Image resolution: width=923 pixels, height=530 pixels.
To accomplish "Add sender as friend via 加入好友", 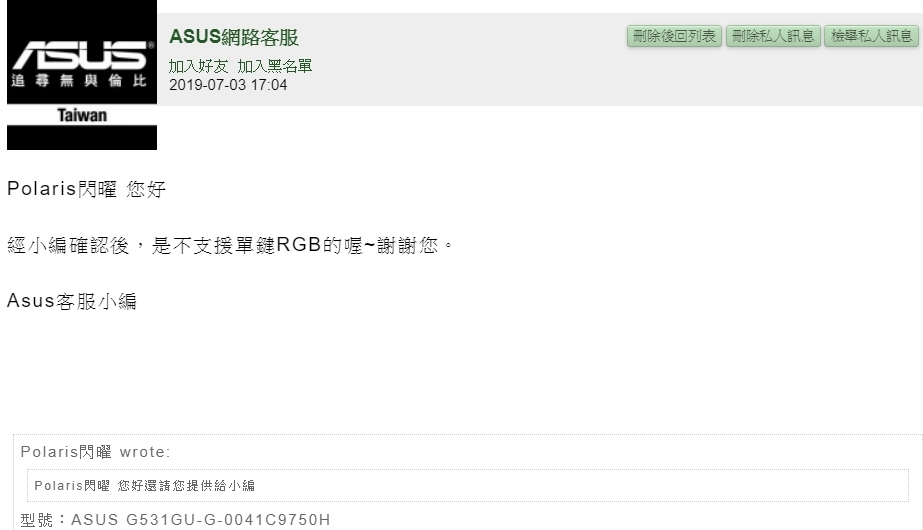I will coord(198,66).
